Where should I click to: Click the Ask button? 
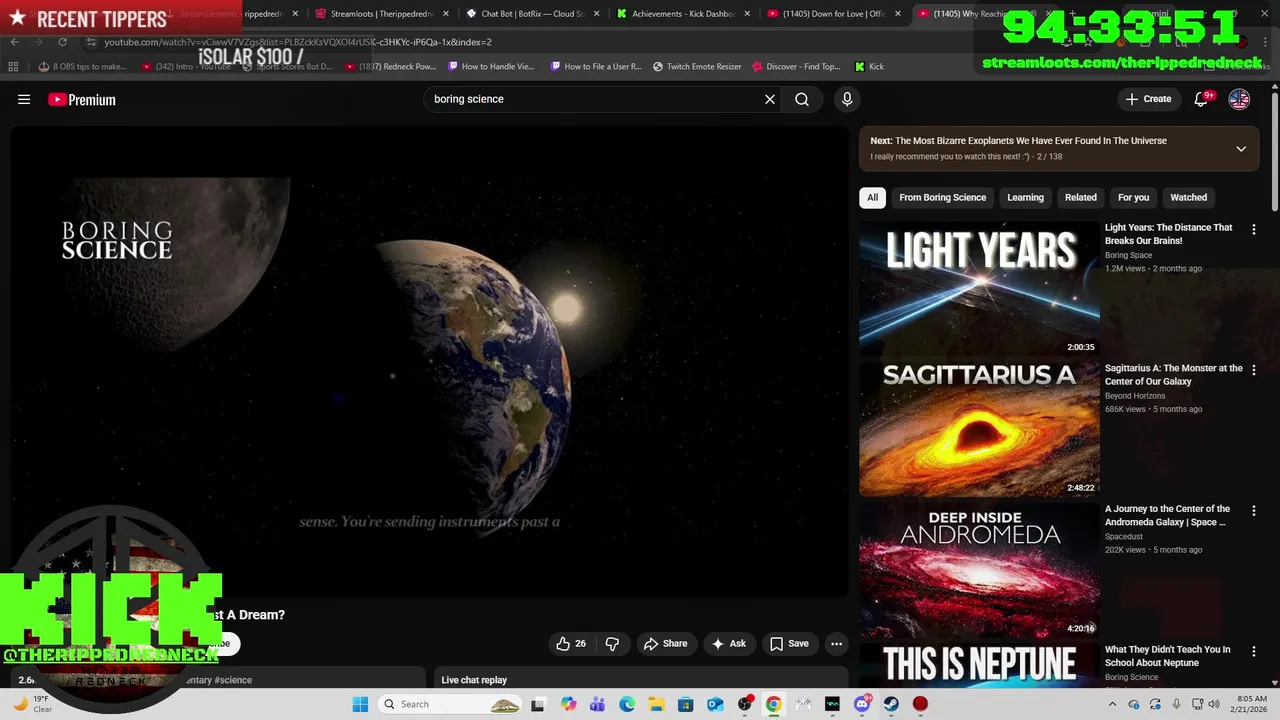click(x=728, y=644)
